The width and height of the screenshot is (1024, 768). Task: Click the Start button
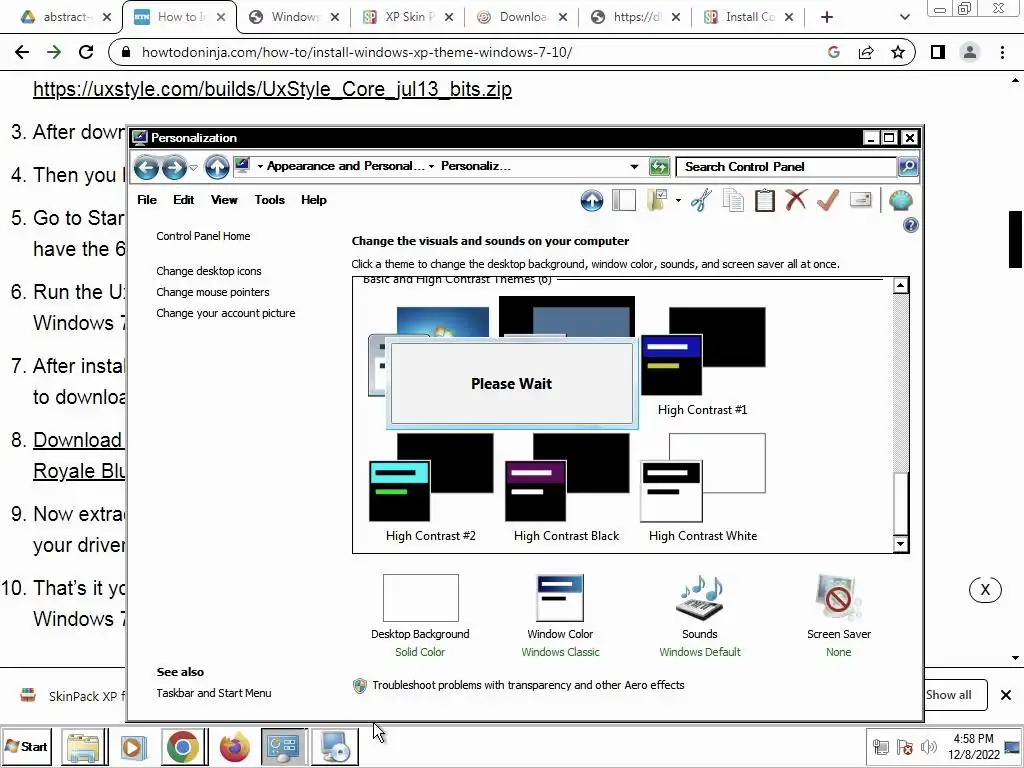click(27, 746)
